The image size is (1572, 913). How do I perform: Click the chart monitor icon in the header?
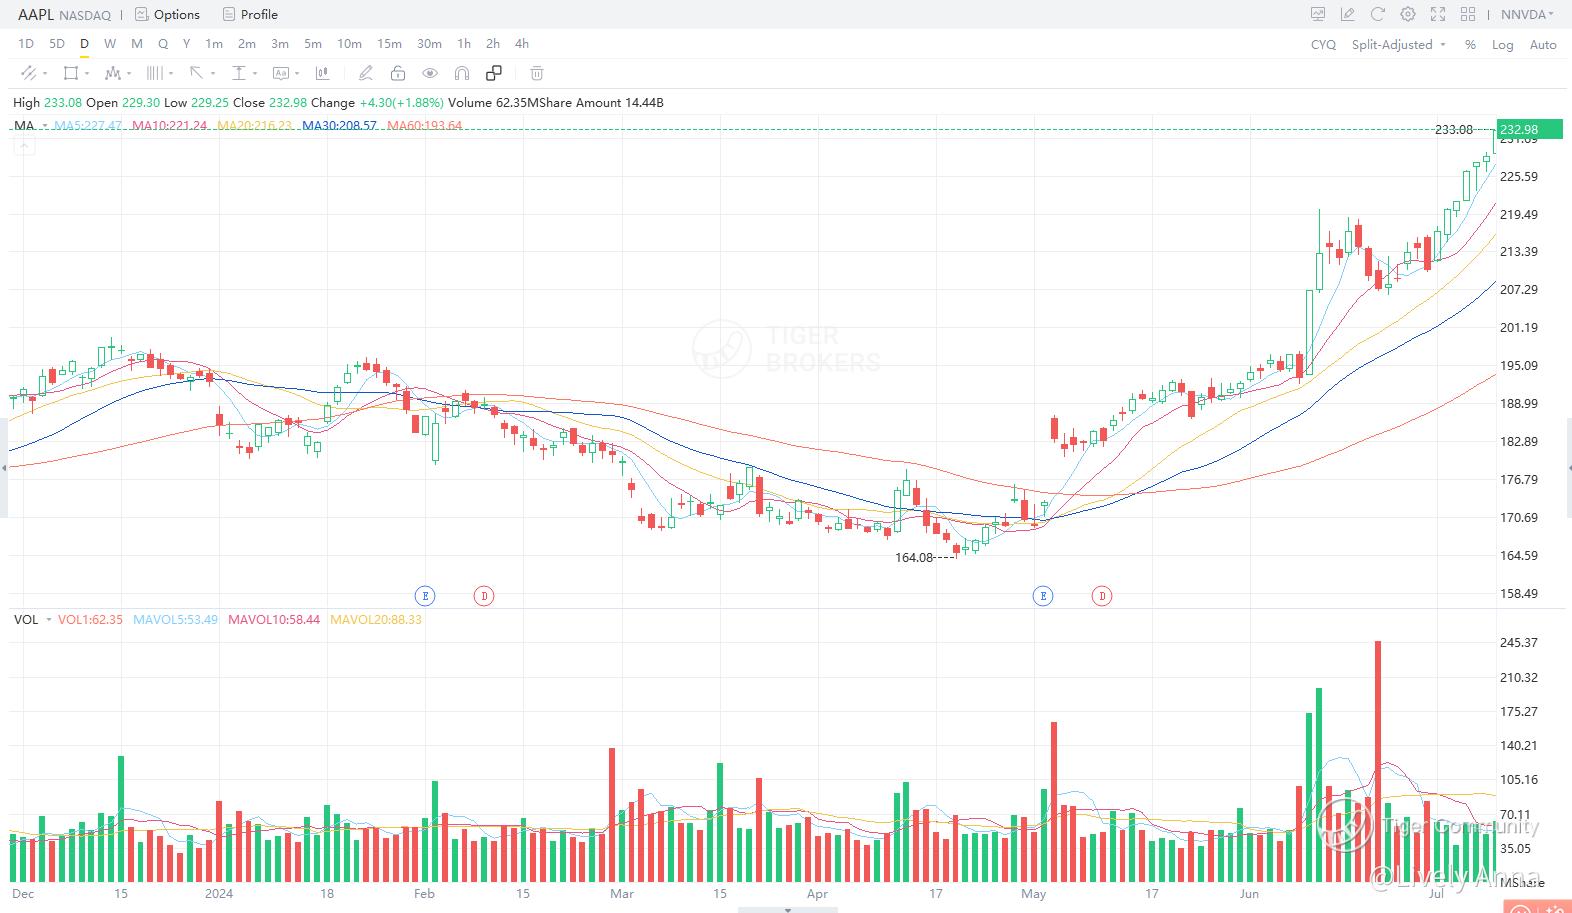pyautogui.click(x=1318, y=14)
